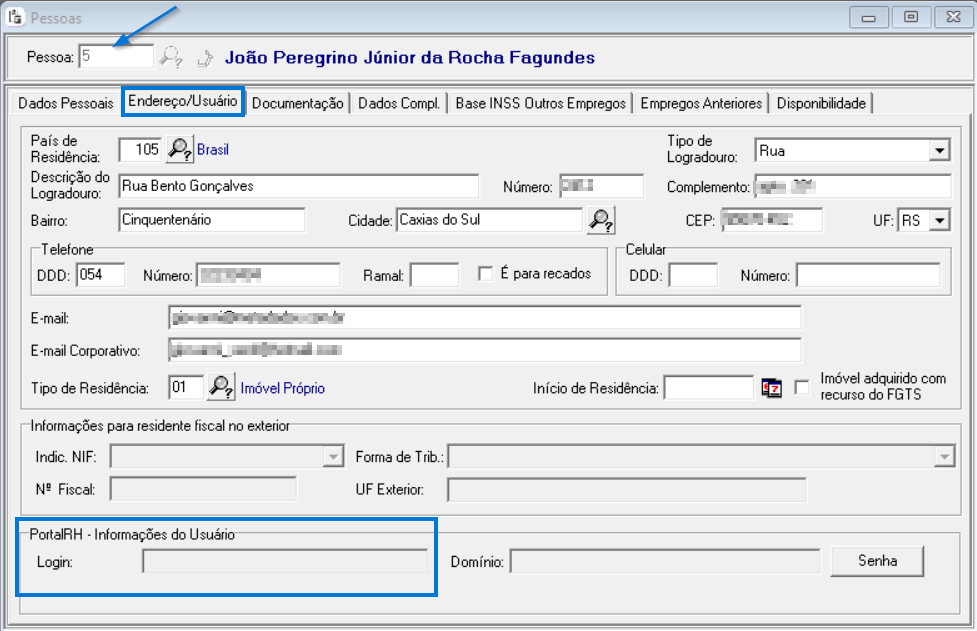This screenshot has width=977, height=631.
Task: Enable the 'É para recados' checkbox
Action: click(x=486, y=274)
